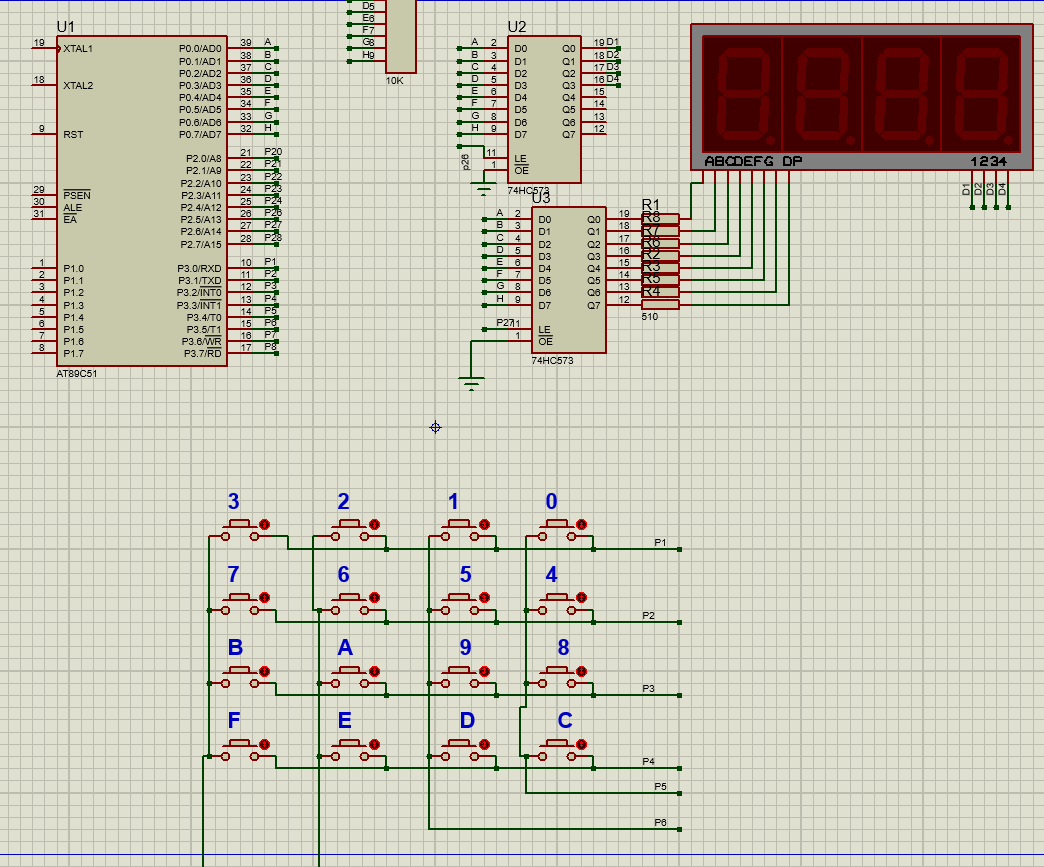Toggle the latch dot on keypad button 0
1044x867 pixels.
[581, 525]
